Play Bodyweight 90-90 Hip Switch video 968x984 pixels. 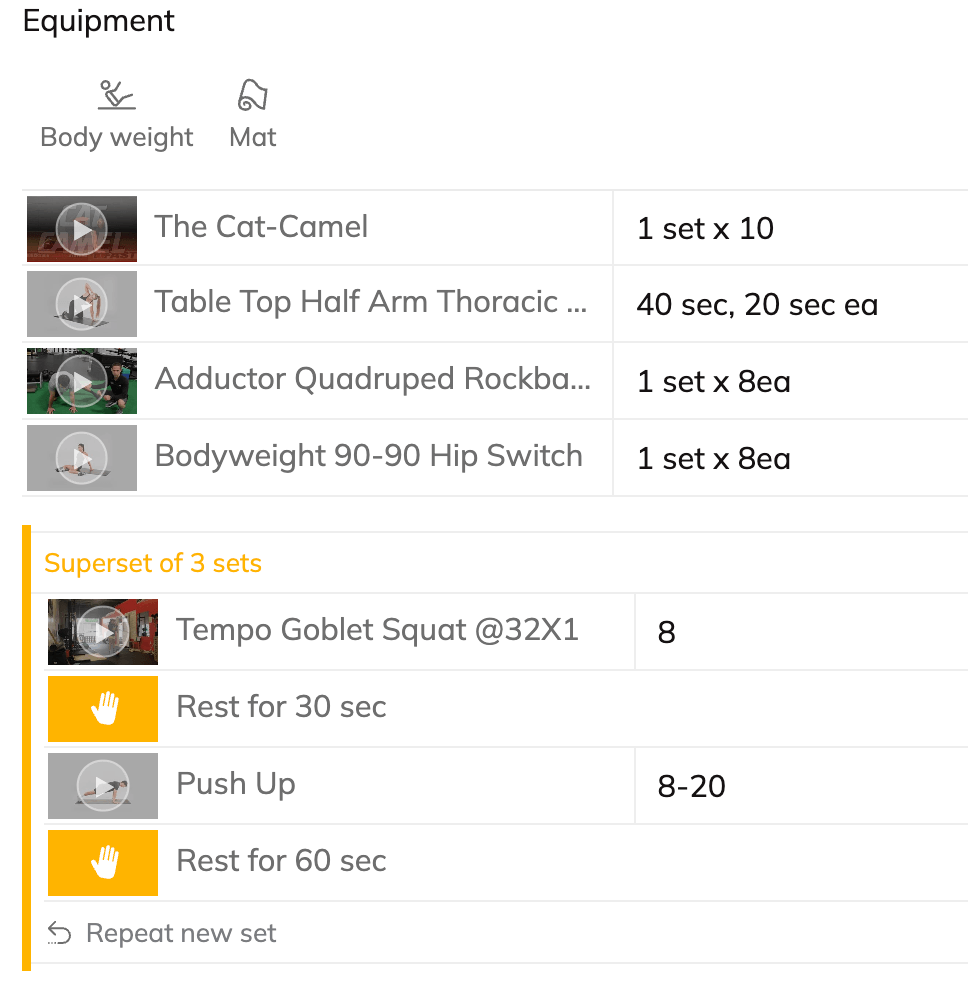[x=82, y=458]
